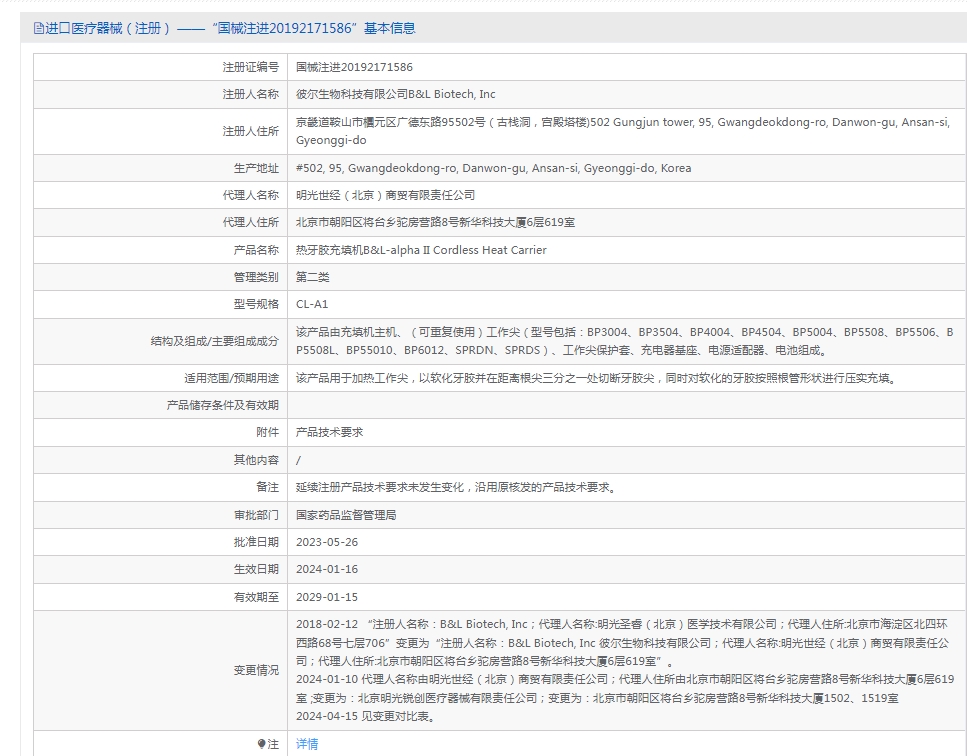Click the registrant name B&L Biotech, Inc value
Screen dimensions: 967x756
[x=395, y=94]
